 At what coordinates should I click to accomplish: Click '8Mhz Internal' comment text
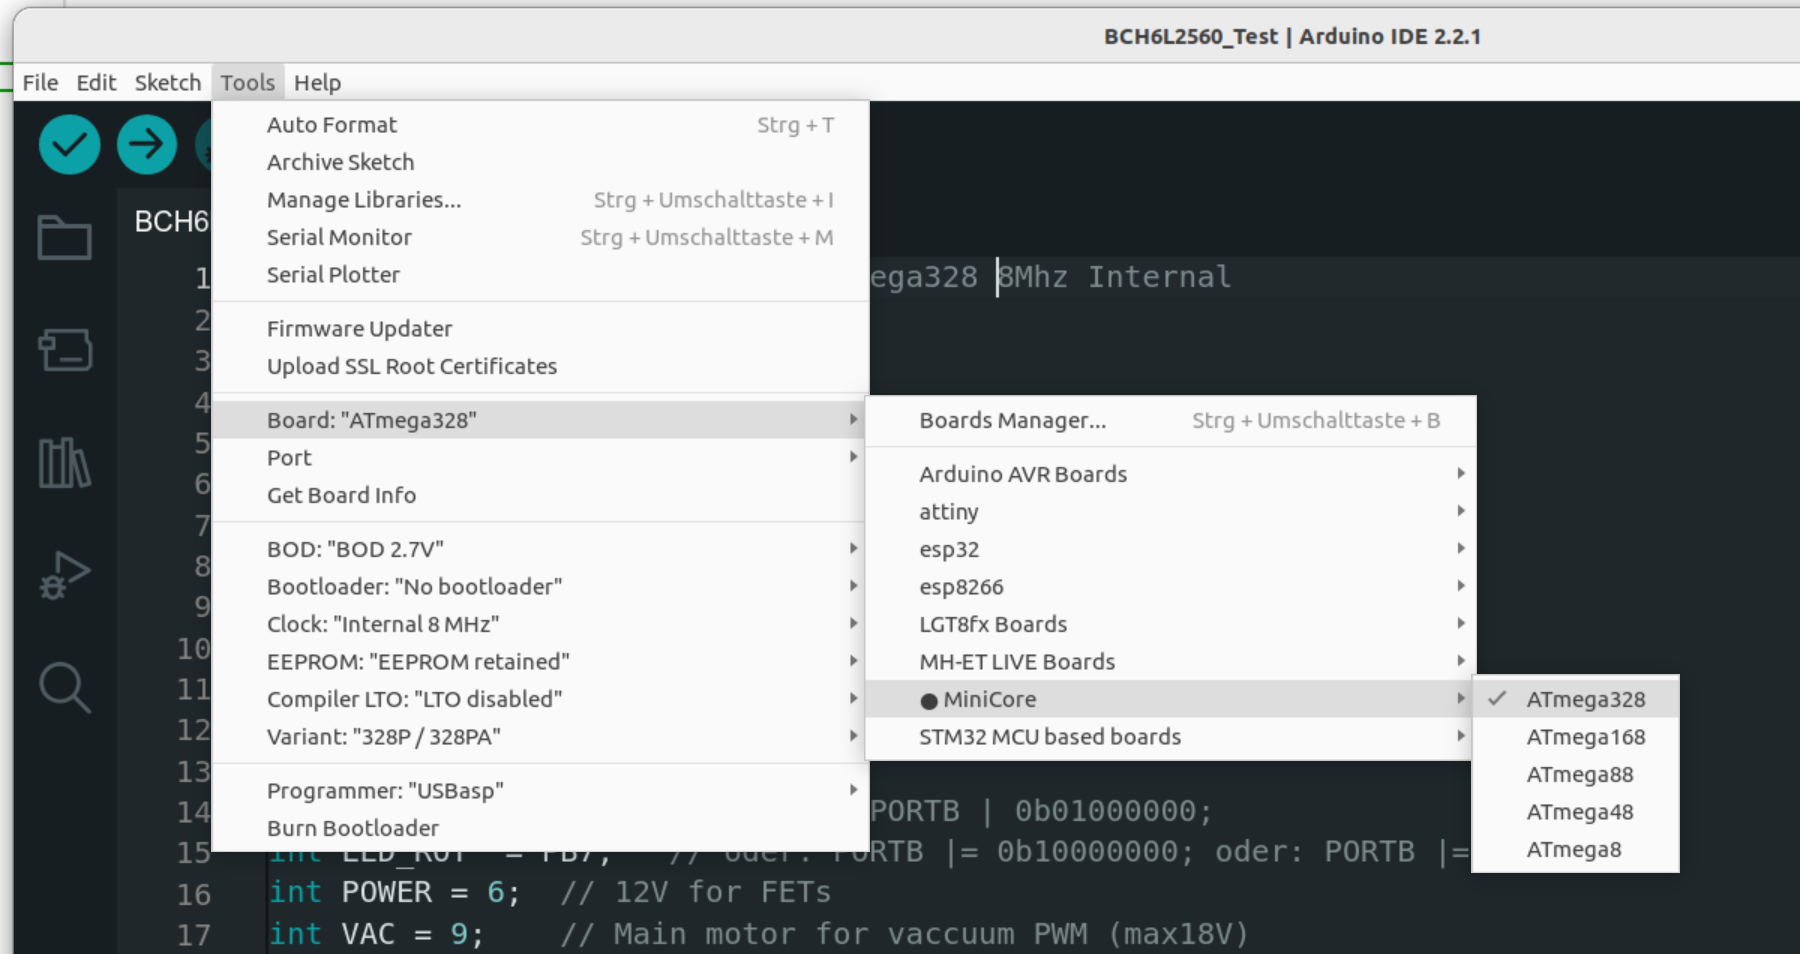tap(1114, 277)
